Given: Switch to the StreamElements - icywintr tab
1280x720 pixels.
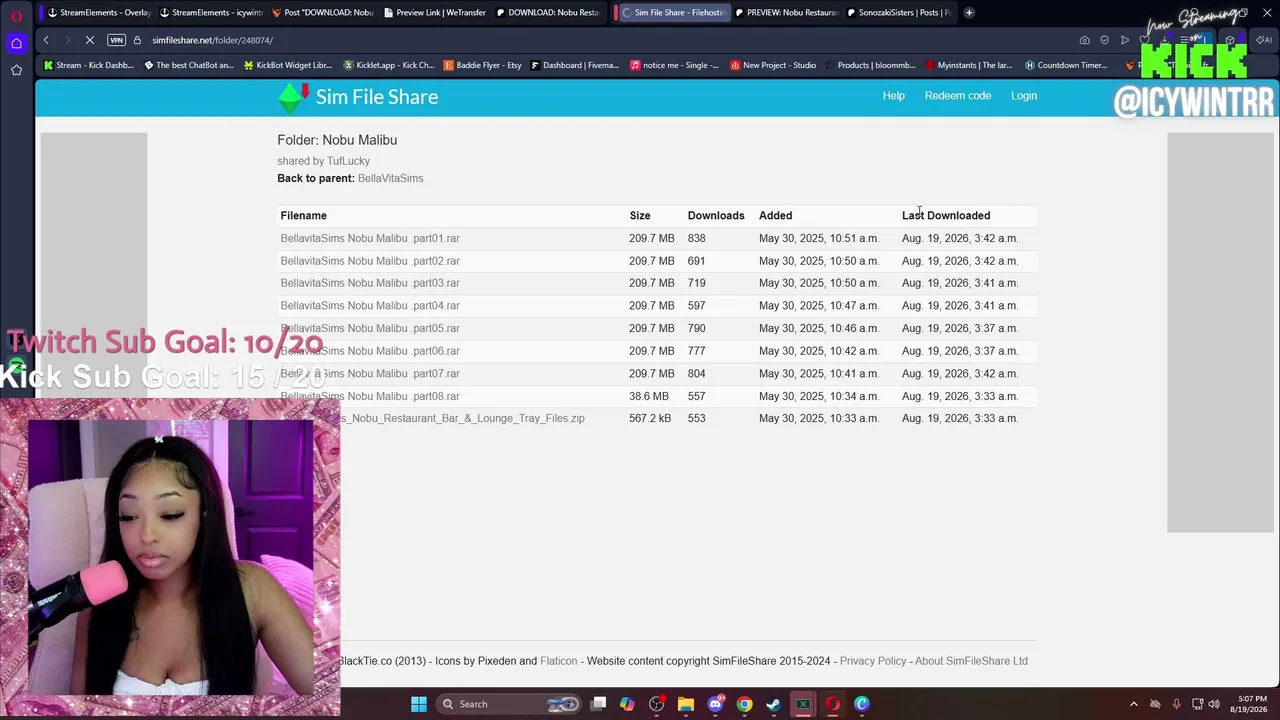Looking at the screenshot, I should coord(210,13).
